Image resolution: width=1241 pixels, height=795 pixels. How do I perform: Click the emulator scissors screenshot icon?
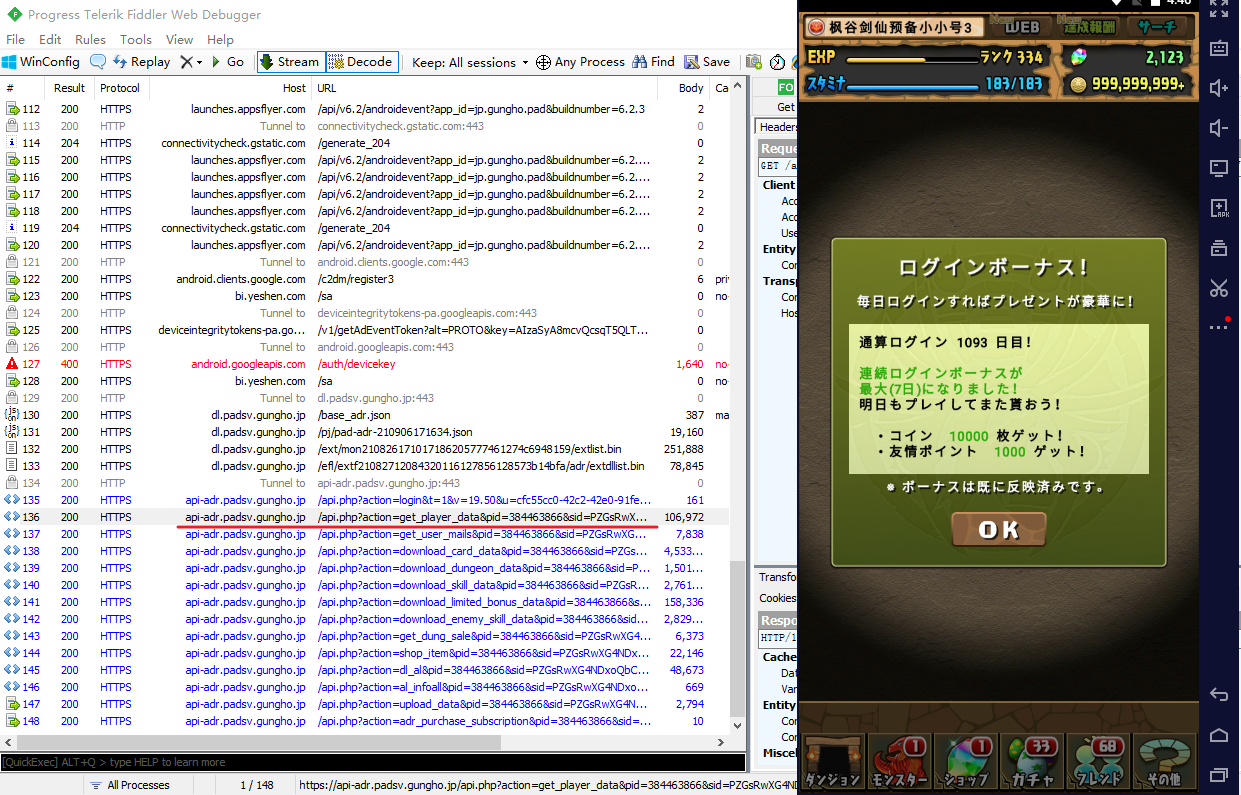[x=1218, y=289]
